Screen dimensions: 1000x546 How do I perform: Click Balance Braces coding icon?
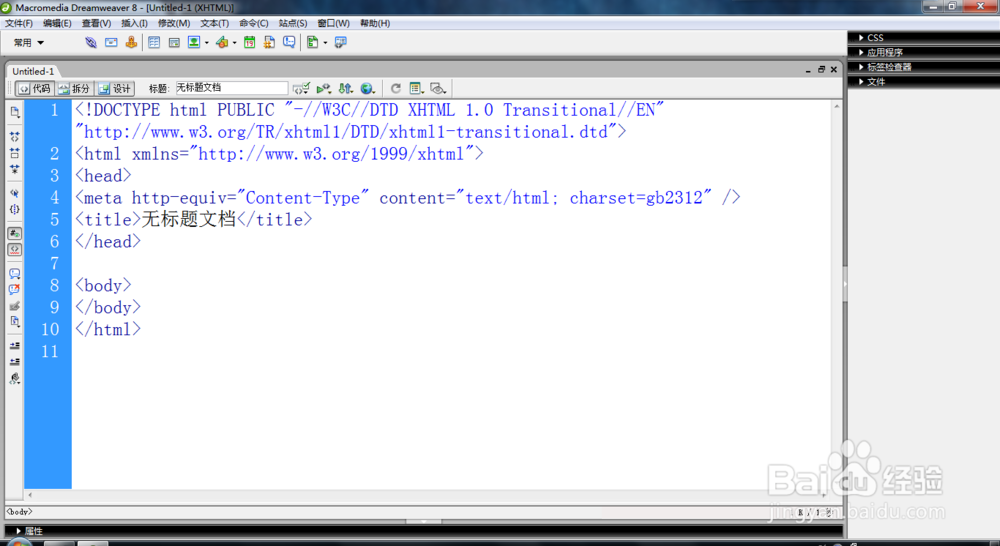click(15, 209)
